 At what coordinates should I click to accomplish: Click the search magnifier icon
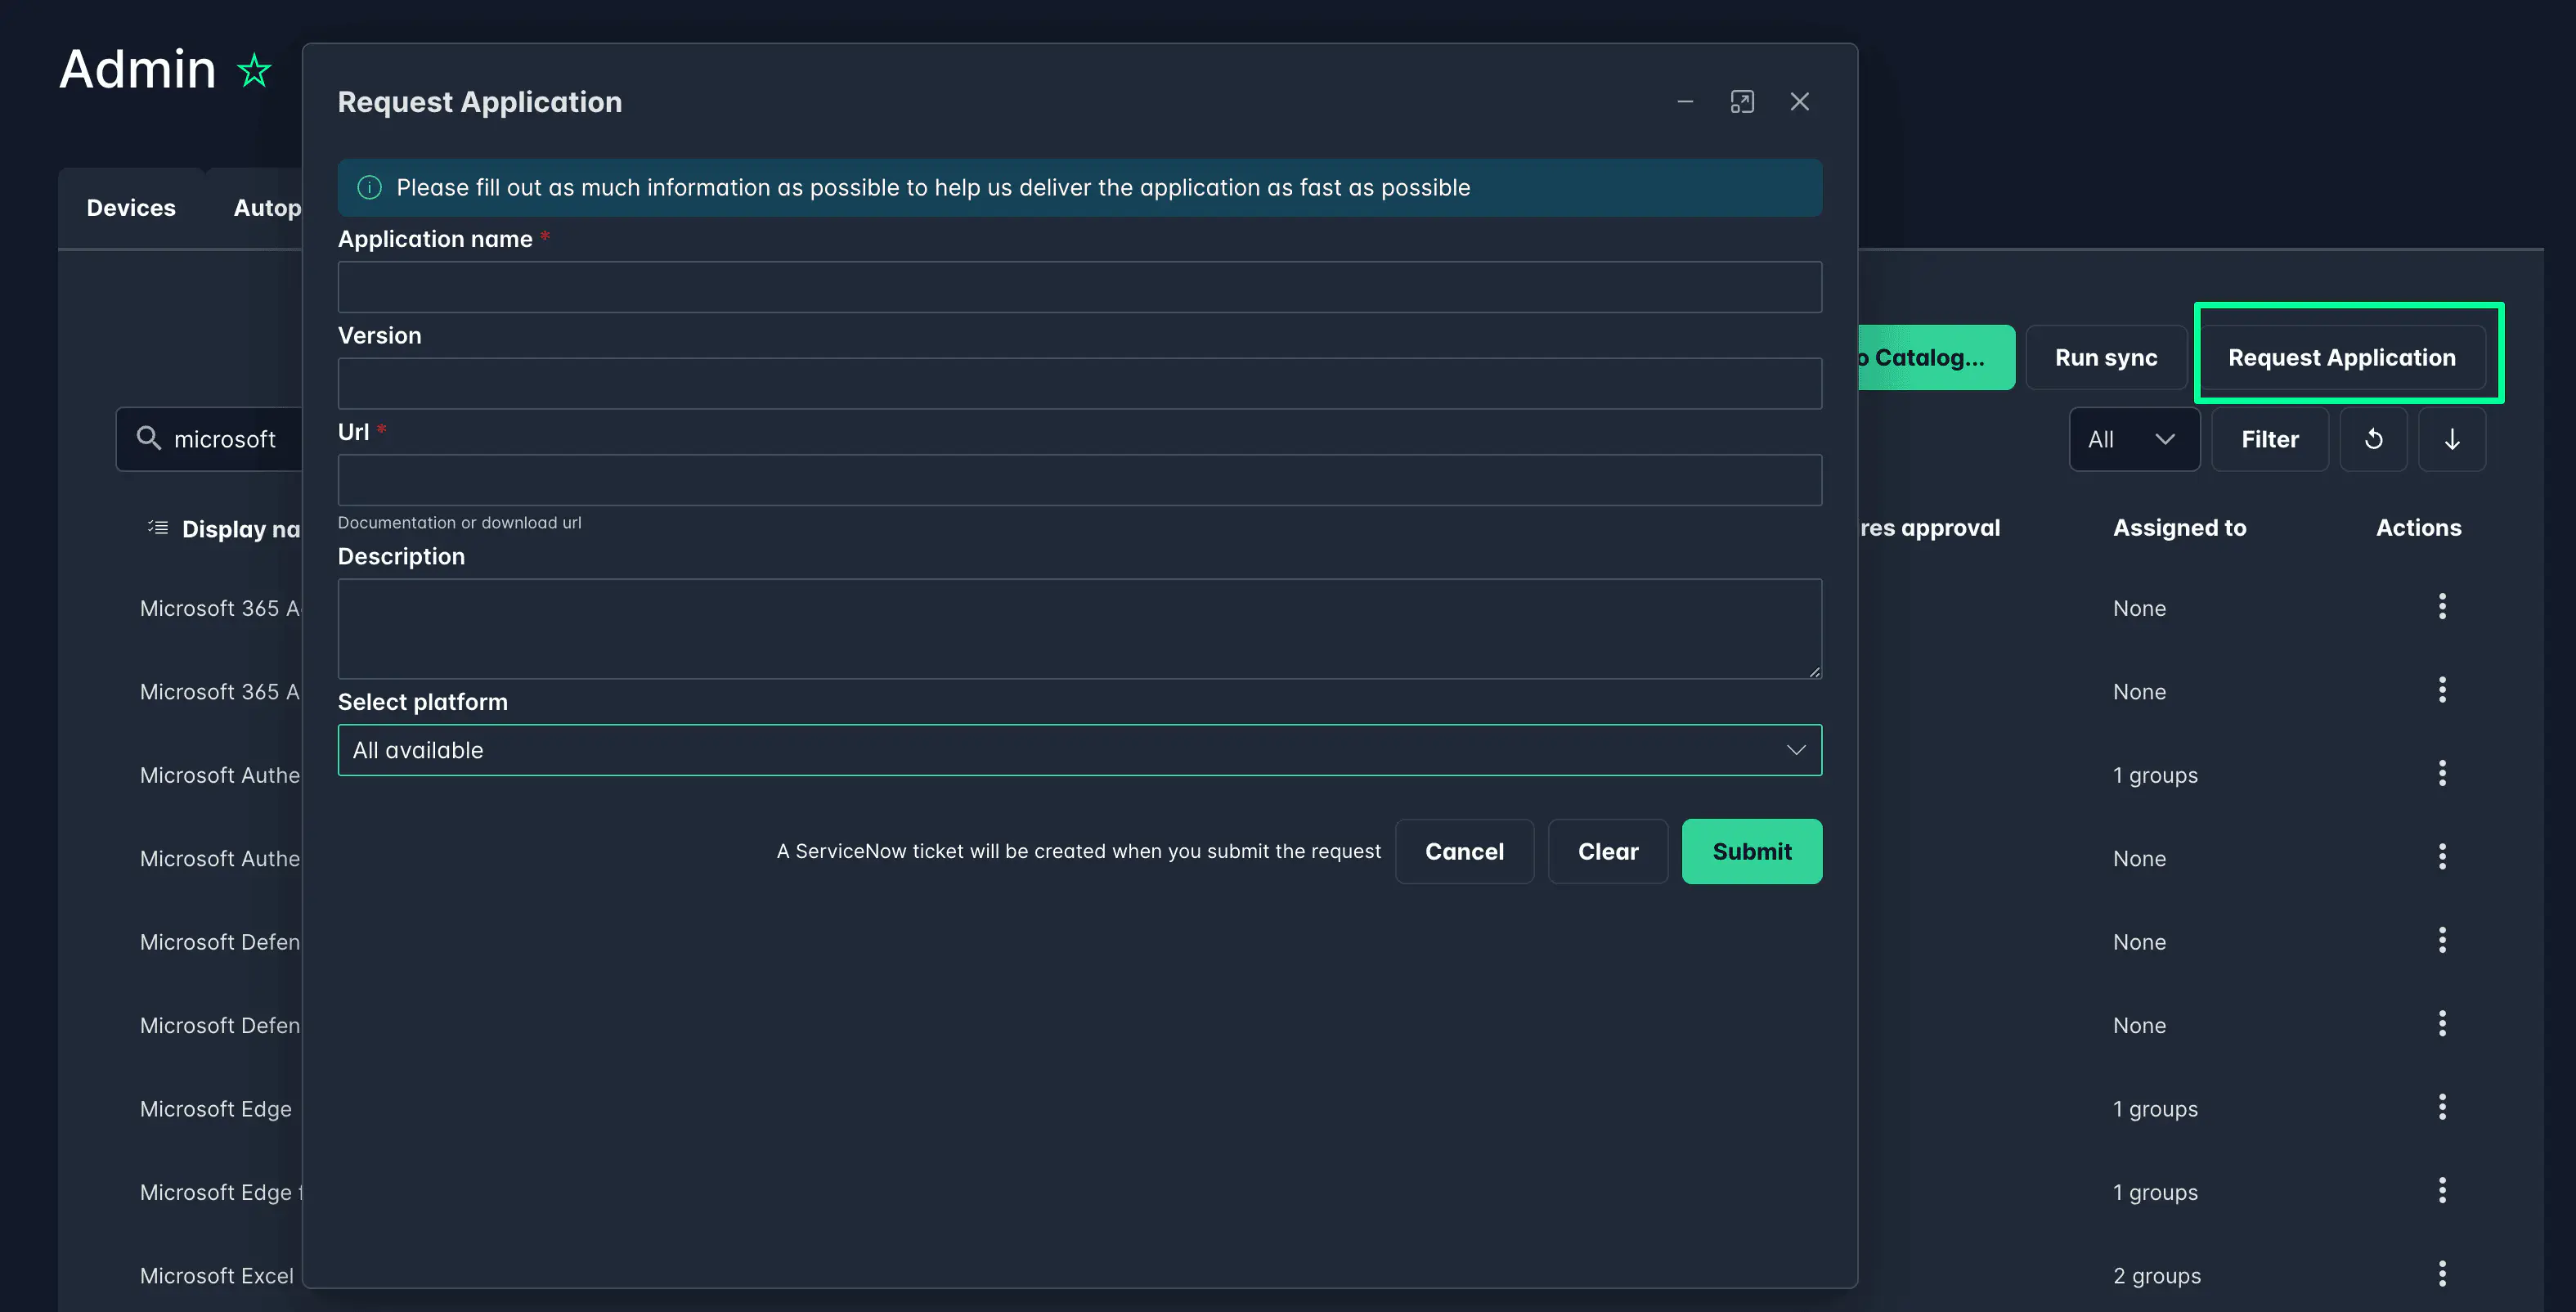[x=149, y=438]
